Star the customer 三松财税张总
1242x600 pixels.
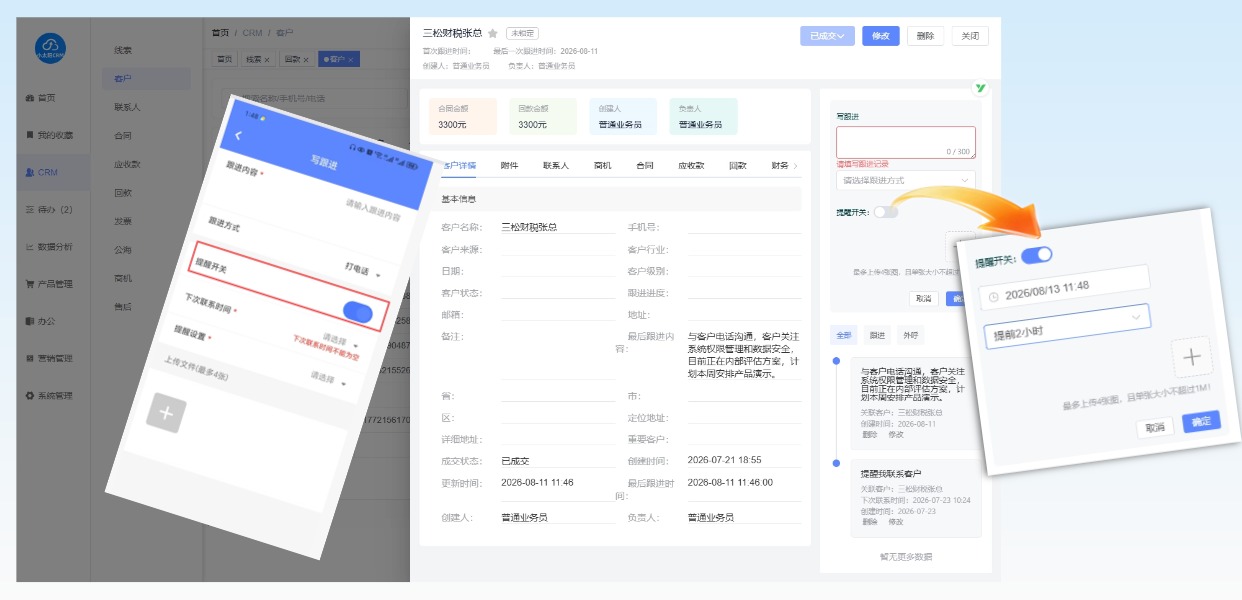492,33
